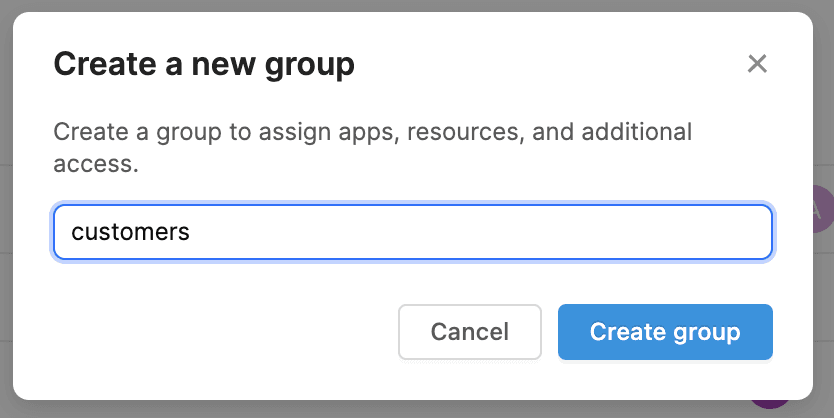The height and width of the screenshot is (418, 834).
Task: Close the Create a new group dialog
Action: click(x=757, y=65)
